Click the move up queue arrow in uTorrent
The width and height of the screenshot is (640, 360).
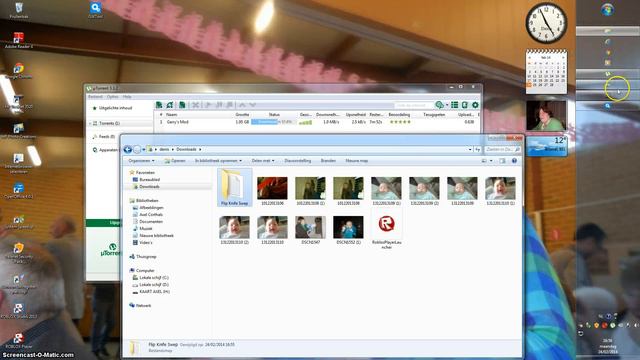[242, 105]
